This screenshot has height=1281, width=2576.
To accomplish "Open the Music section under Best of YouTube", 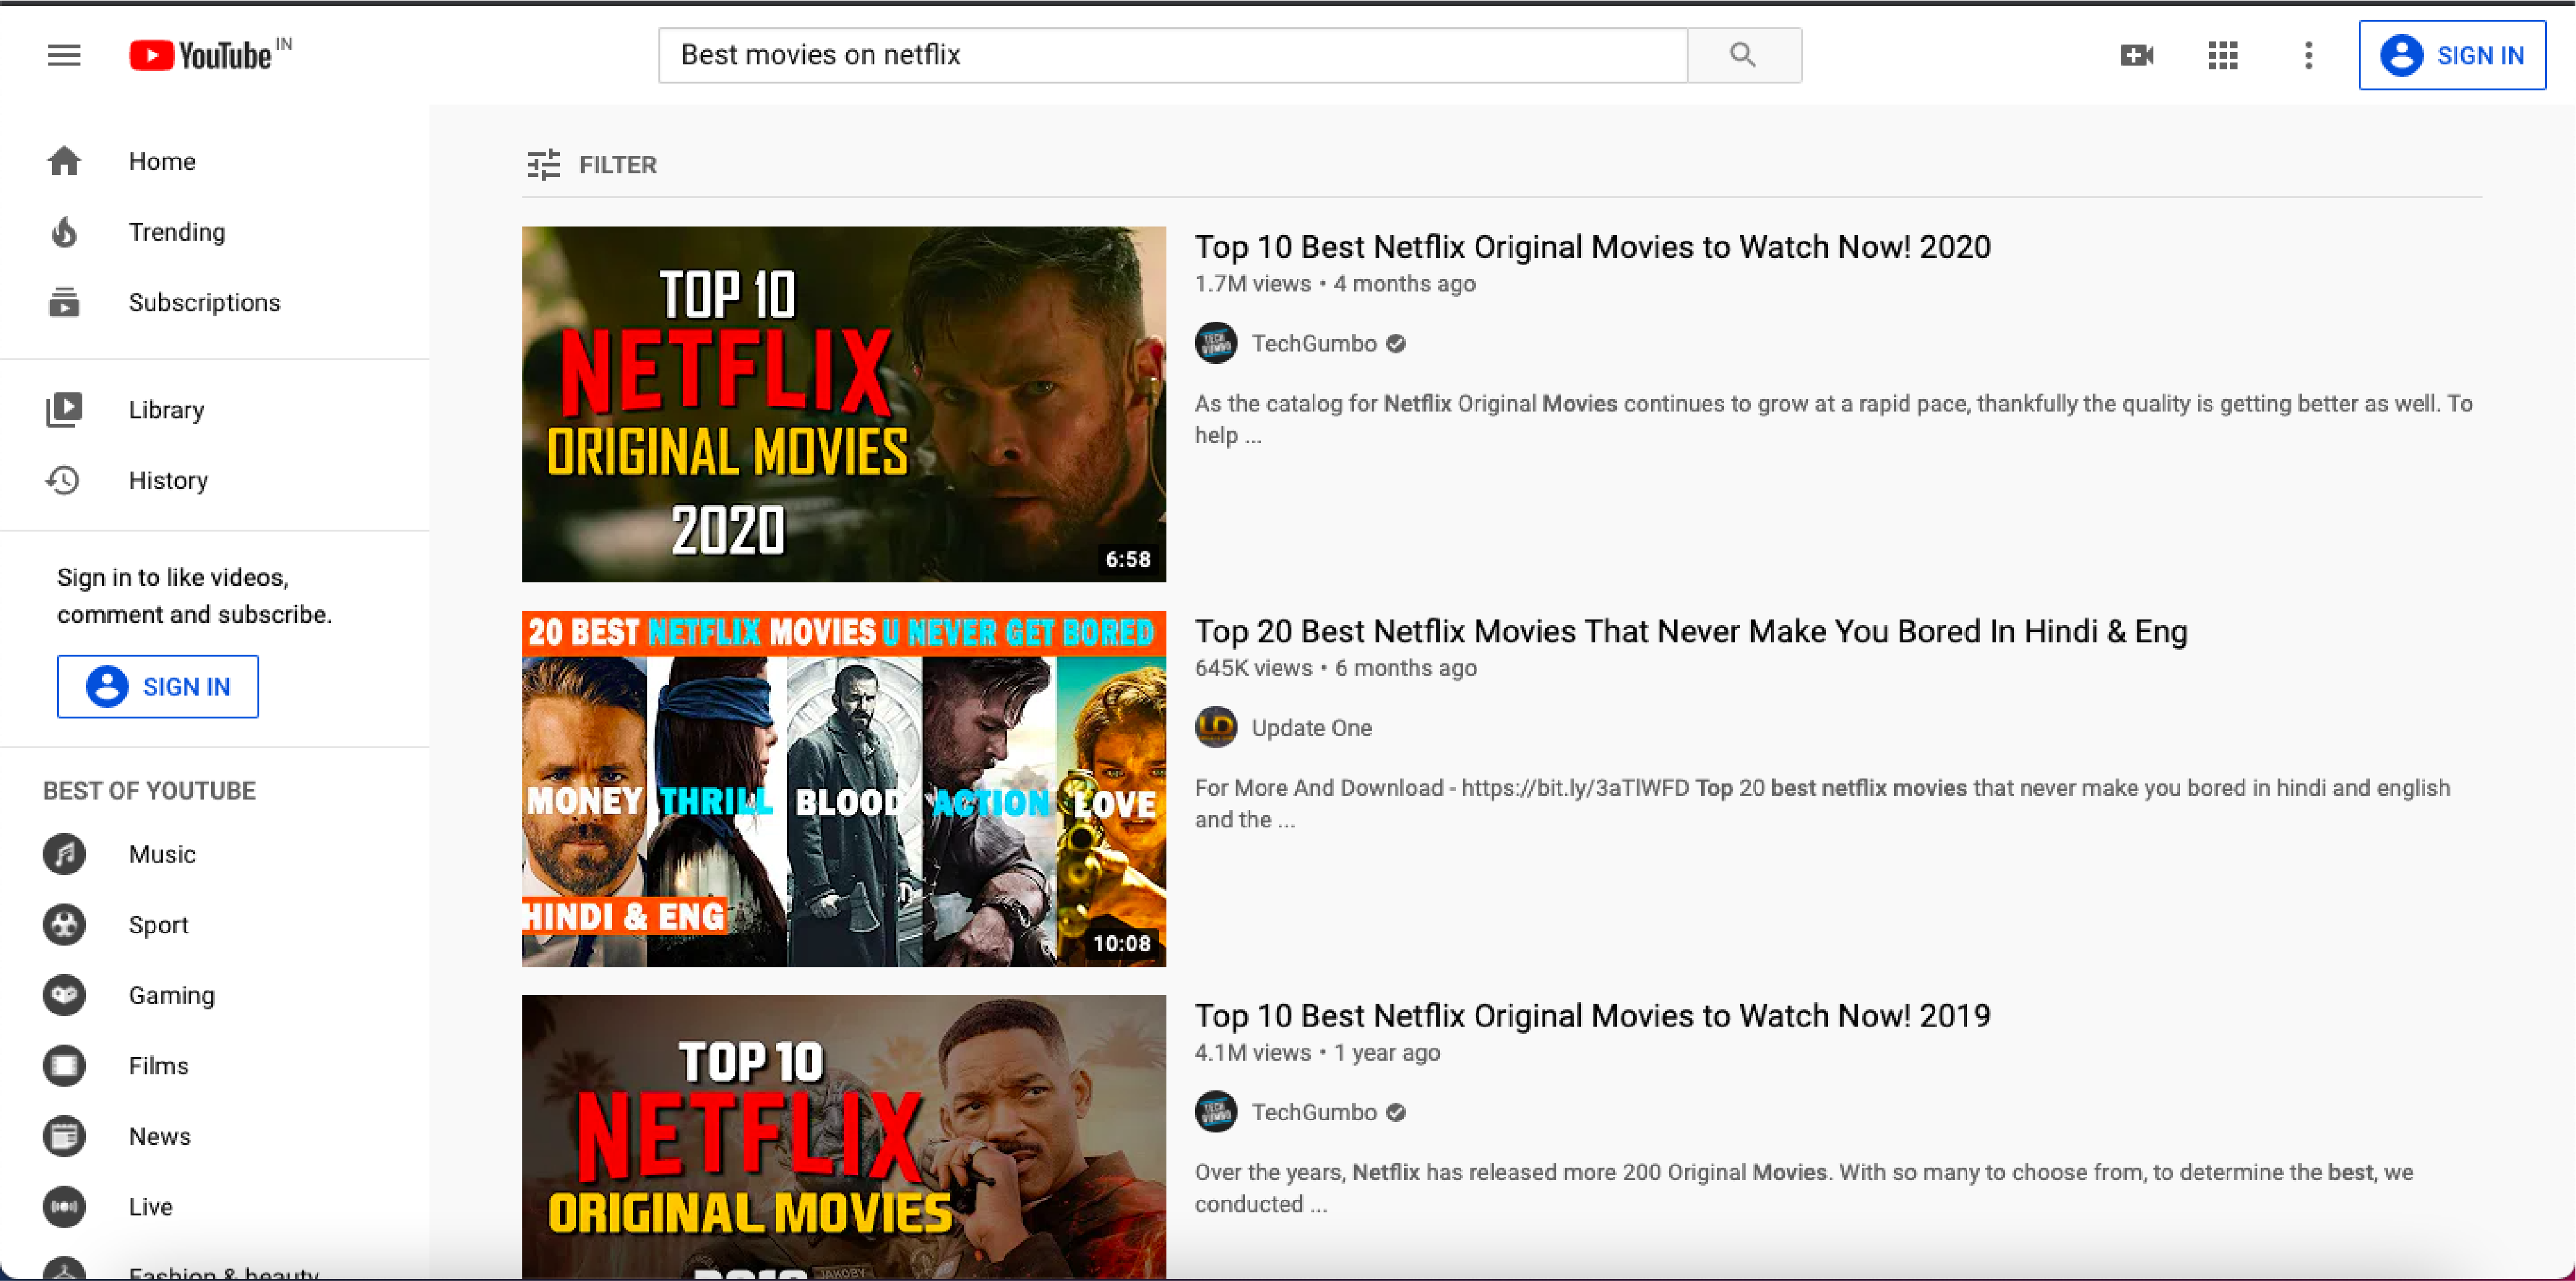I will tap(63, 854).
